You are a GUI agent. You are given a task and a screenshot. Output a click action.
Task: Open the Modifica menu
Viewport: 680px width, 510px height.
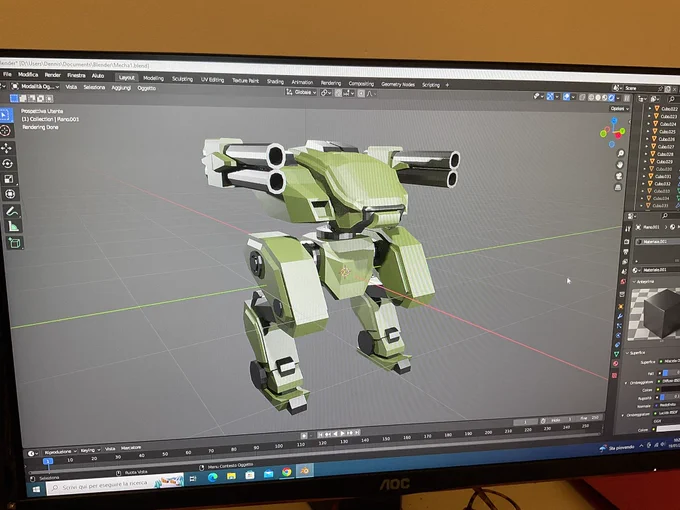[28, 75]
